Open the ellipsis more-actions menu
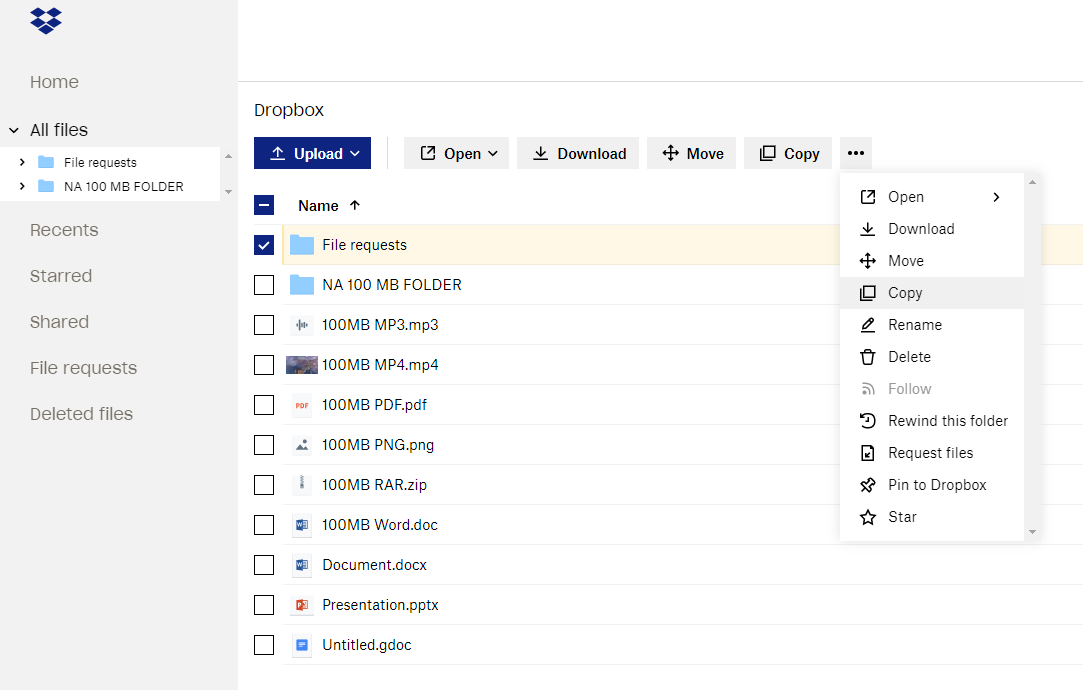Image resolution: width=1083 pixels, height=690 pixels. tap(855, 153)
